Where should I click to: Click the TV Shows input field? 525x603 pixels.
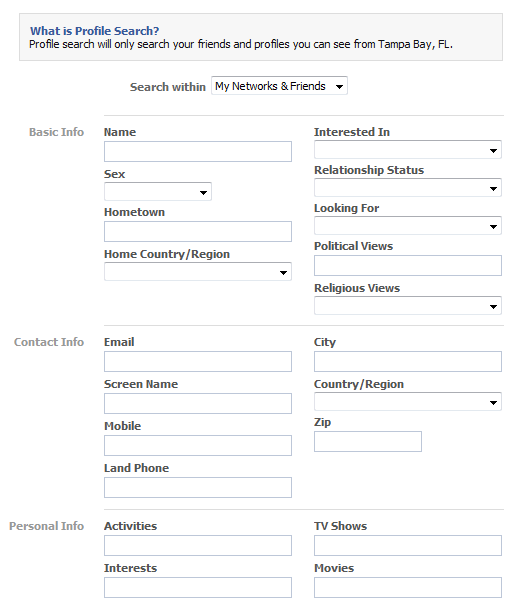point(408,545)
